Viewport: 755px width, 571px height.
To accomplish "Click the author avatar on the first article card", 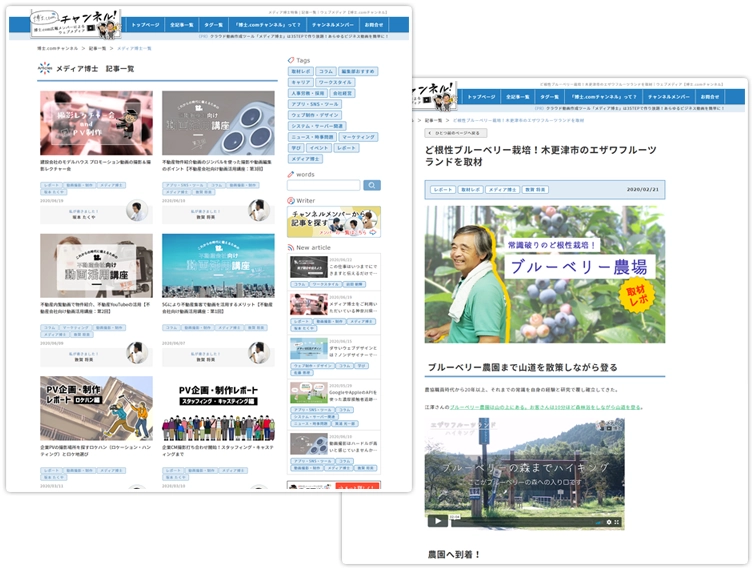I will (137, 210).
